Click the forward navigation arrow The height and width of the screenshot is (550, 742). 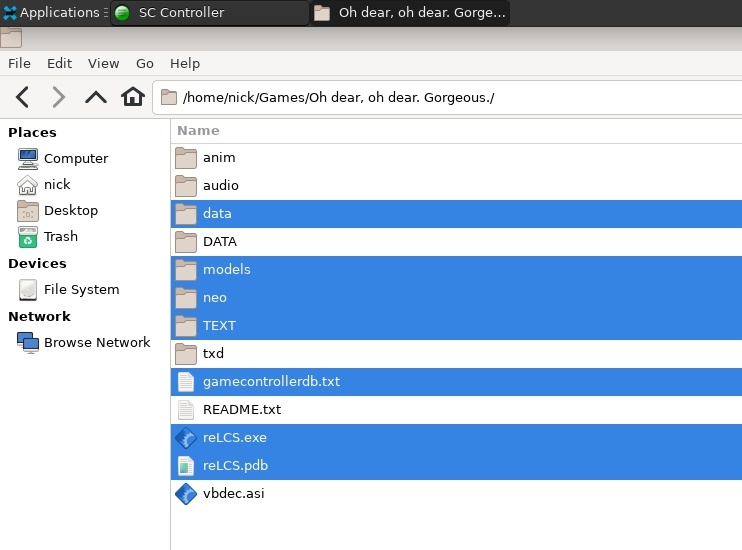point(59,97)
